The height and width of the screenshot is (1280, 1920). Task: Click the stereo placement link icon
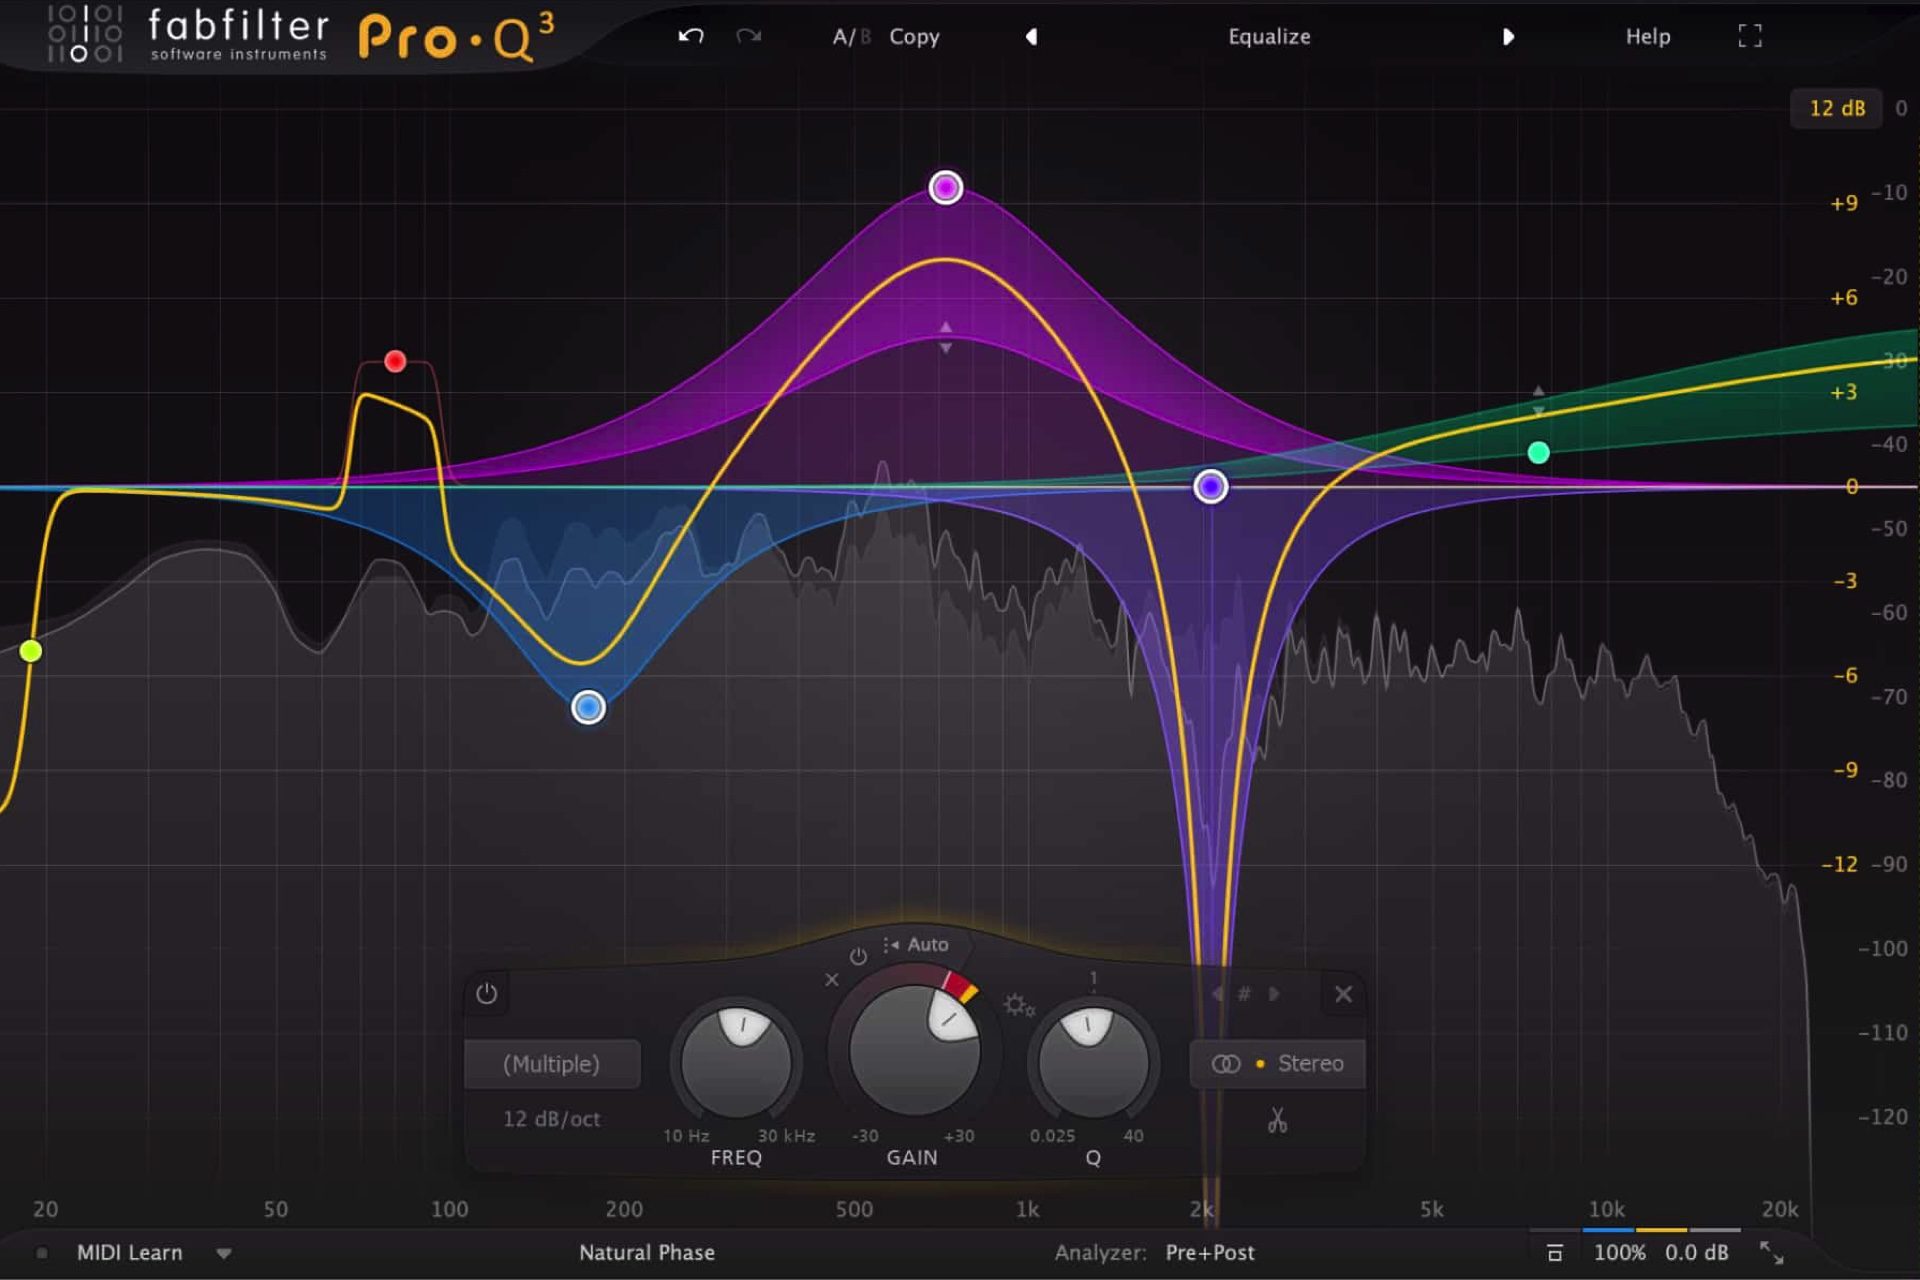tap(1226, 1063)
